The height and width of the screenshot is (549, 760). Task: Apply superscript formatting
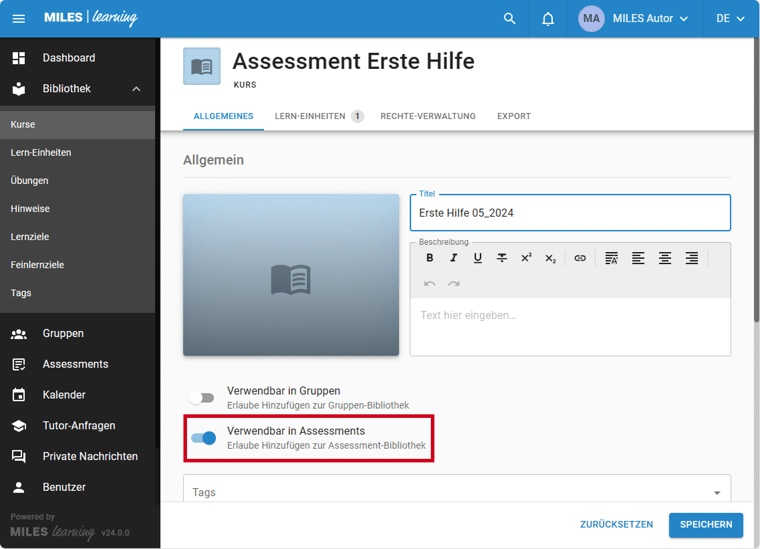[526, 258]
